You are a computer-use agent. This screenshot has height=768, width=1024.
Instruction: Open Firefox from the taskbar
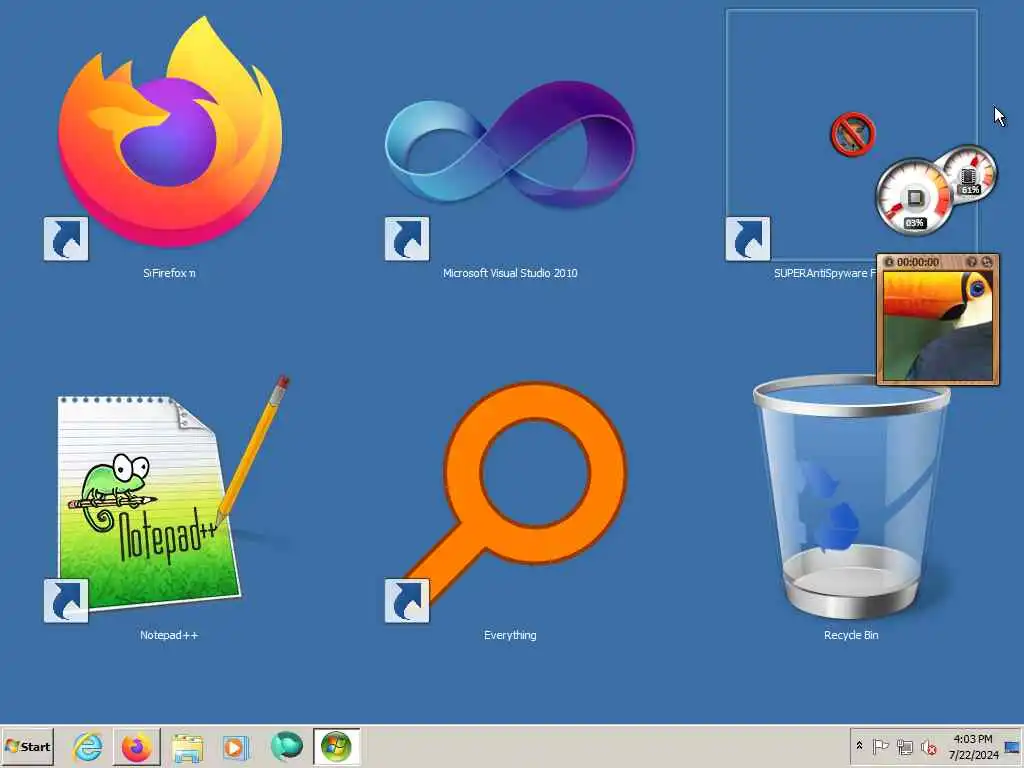(x=136, y=746)
